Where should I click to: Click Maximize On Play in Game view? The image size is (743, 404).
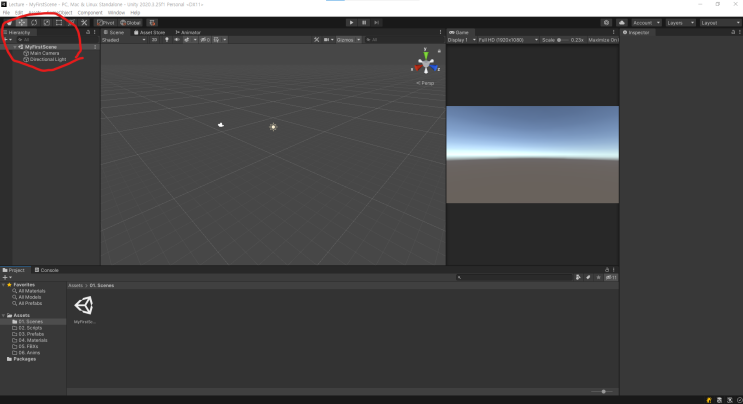pyautogui.click(x=603, y=40)
